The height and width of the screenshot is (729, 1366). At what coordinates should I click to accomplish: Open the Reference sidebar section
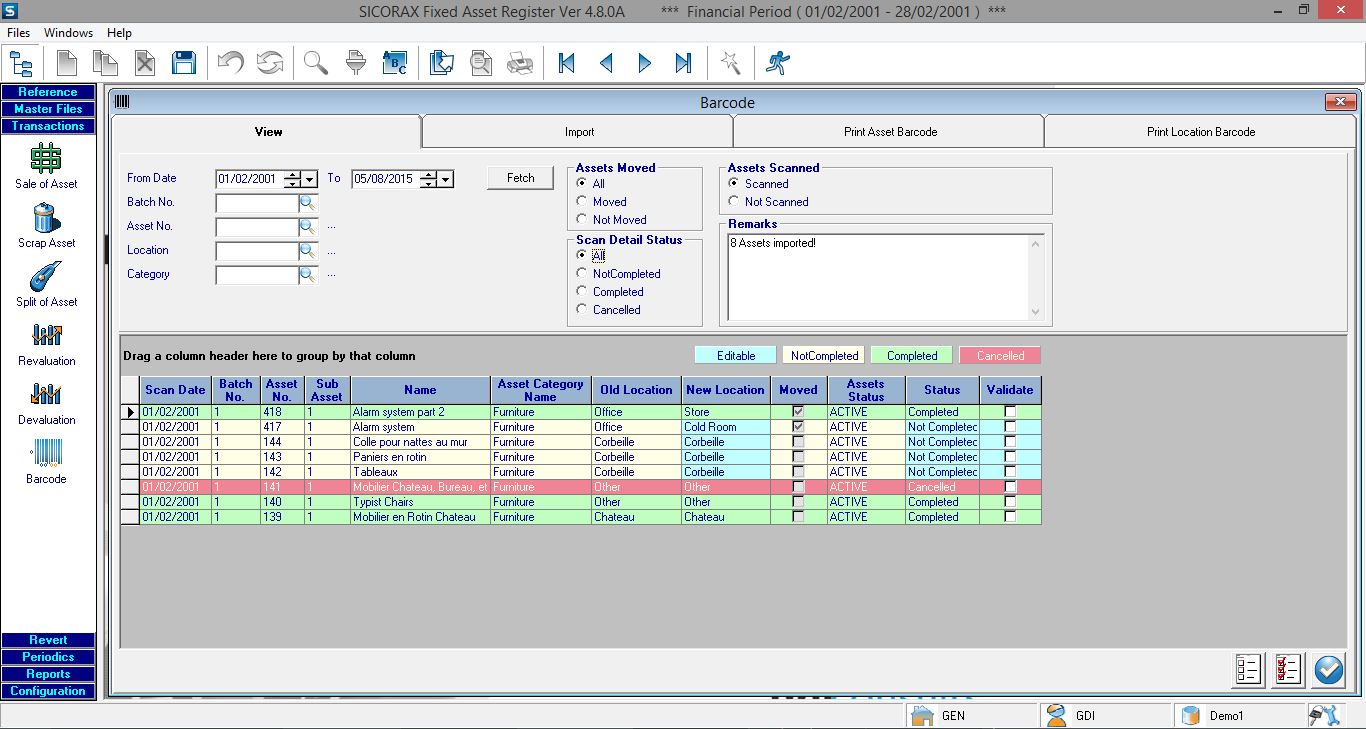[x=48, y=92]
